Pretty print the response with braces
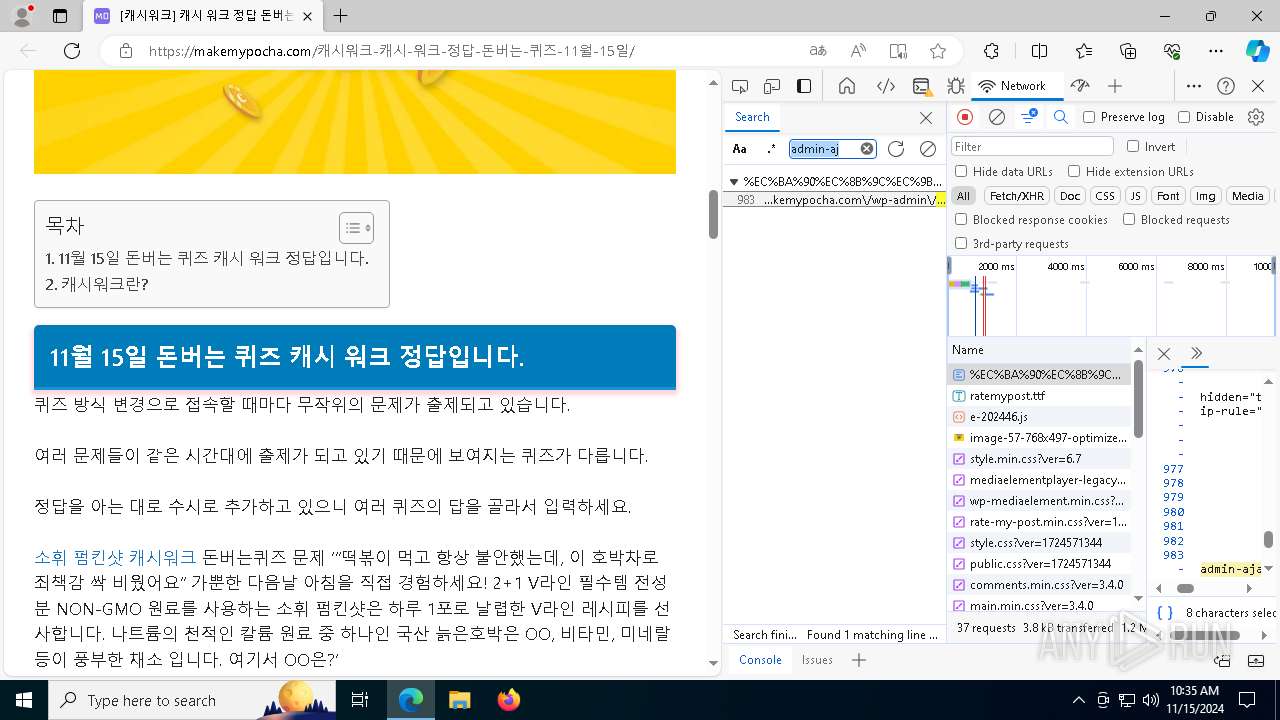The width and height of the screenshot is (1280, 720). 1165,612
